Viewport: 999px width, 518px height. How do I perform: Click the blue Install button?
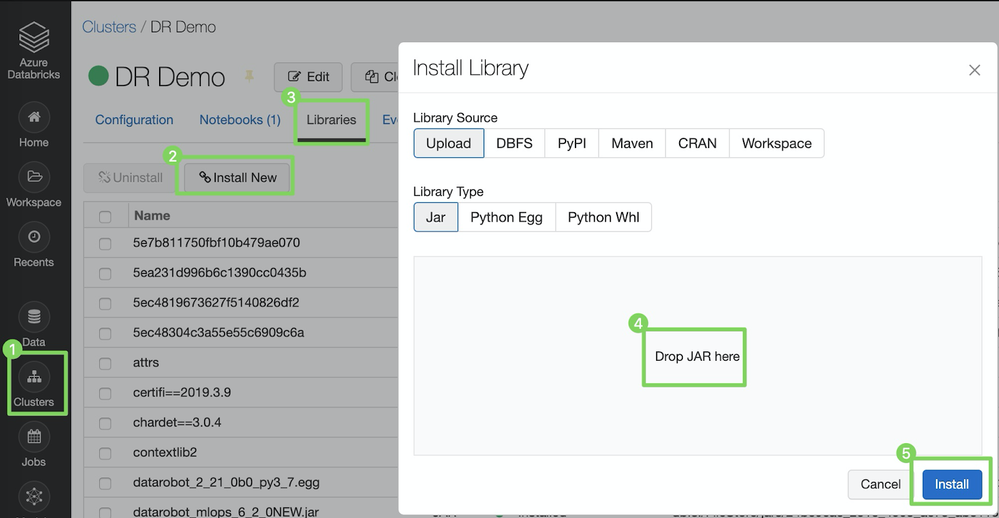[952, 484]
